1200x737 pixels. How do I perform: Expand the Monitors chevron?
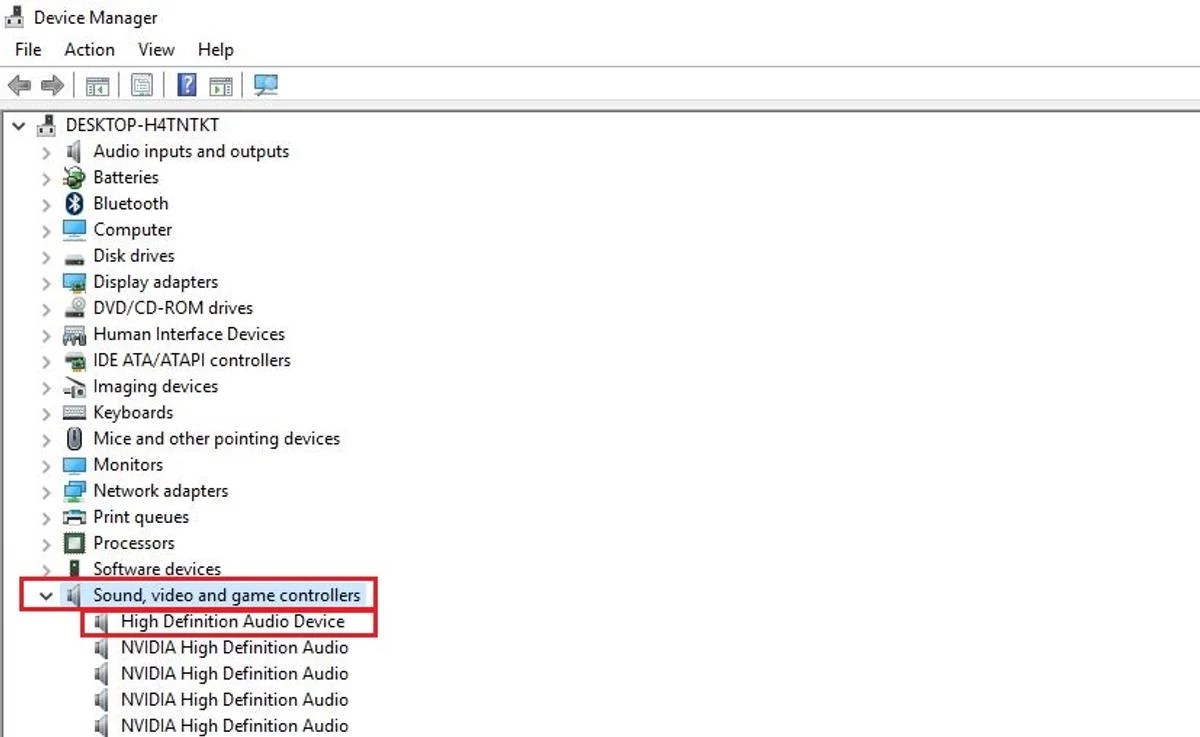point(46,465)
